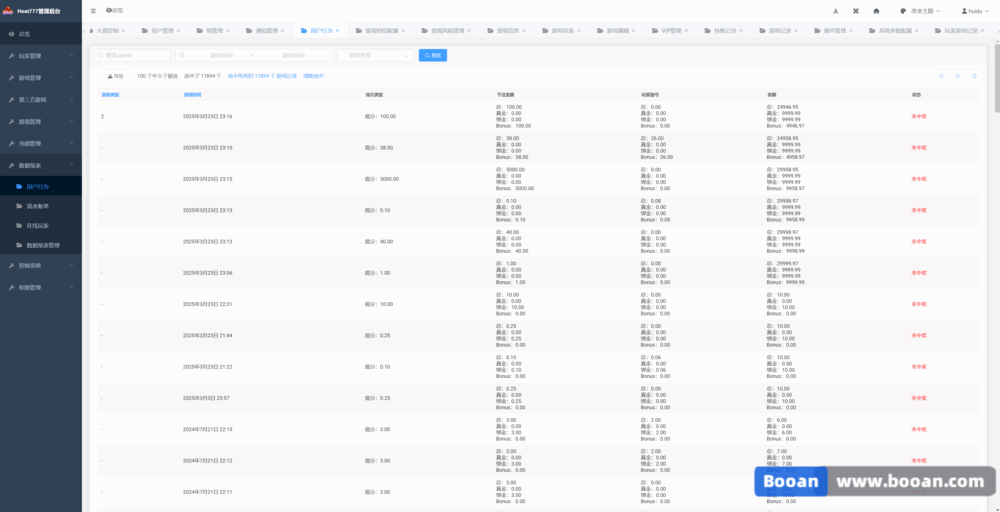
Task: Click the 搜索userid input field
Action: click(x=134, y=55)
